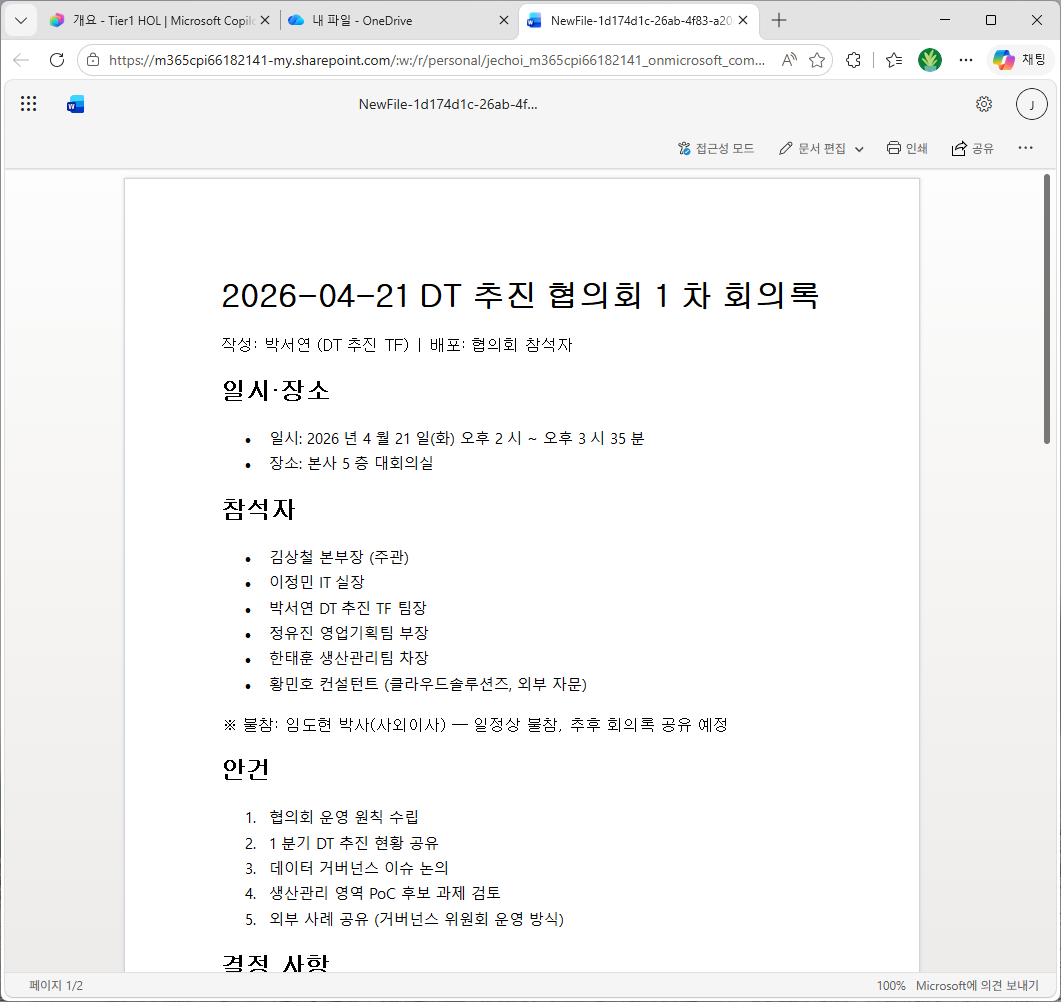The height and width of the screenshot is (1002, 1061).
Task: Click the browser back arrow
Action: pyautogui.click(x=21, y=60)
